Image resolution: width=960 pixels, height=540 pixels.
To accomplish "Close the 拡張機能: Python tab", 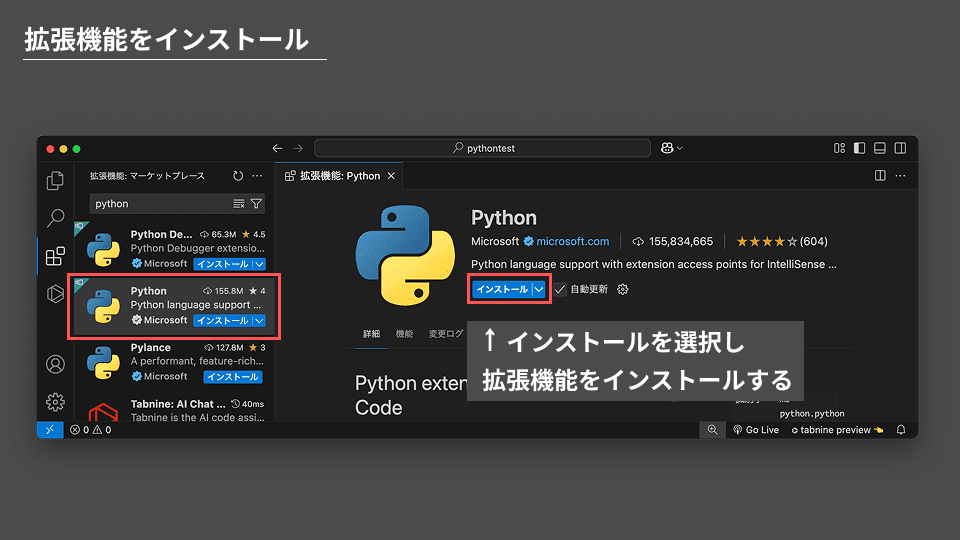I will pyautogui.click(x=391, y=176).
